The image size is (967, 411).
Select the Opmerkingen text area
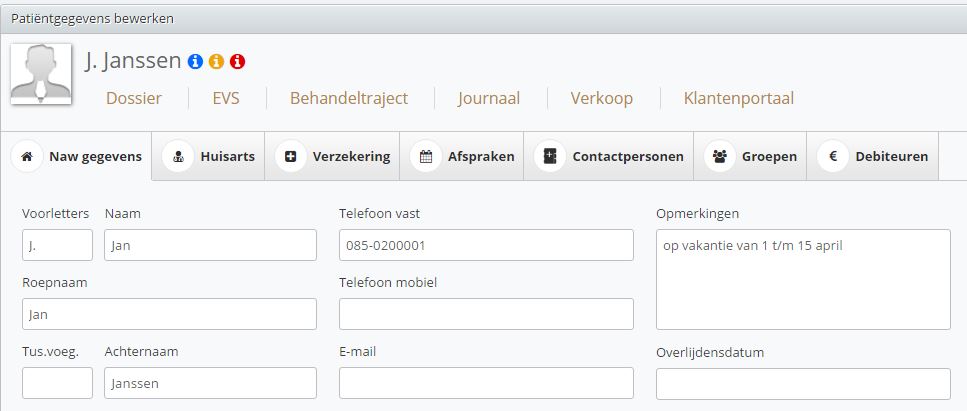pyautogui.click(x=803, y=280)
